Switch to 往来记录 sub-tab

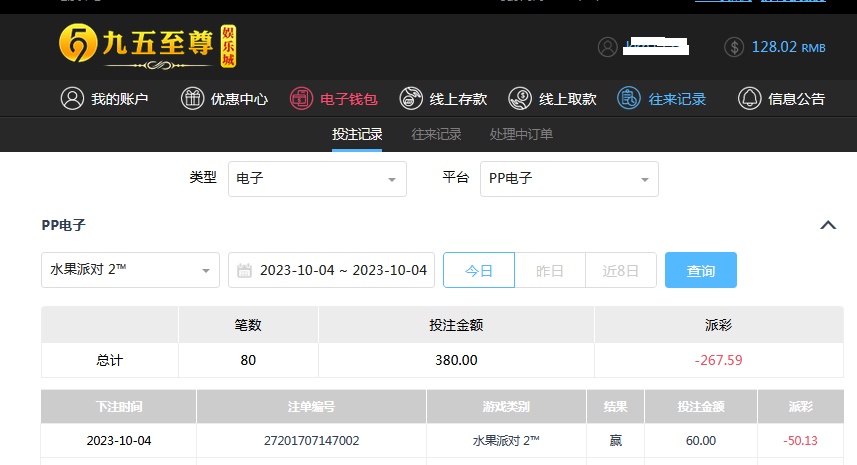[x=436, y=134]
